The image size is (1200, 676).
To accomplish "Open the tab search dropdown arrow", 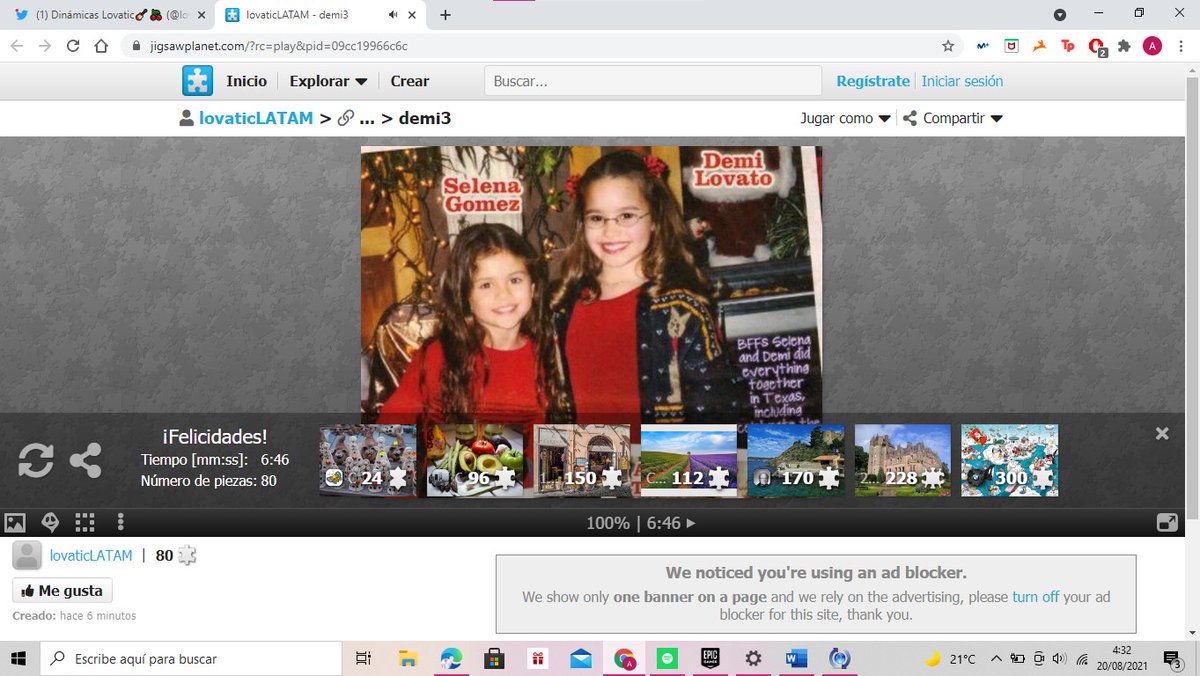I will [1060, 15].
